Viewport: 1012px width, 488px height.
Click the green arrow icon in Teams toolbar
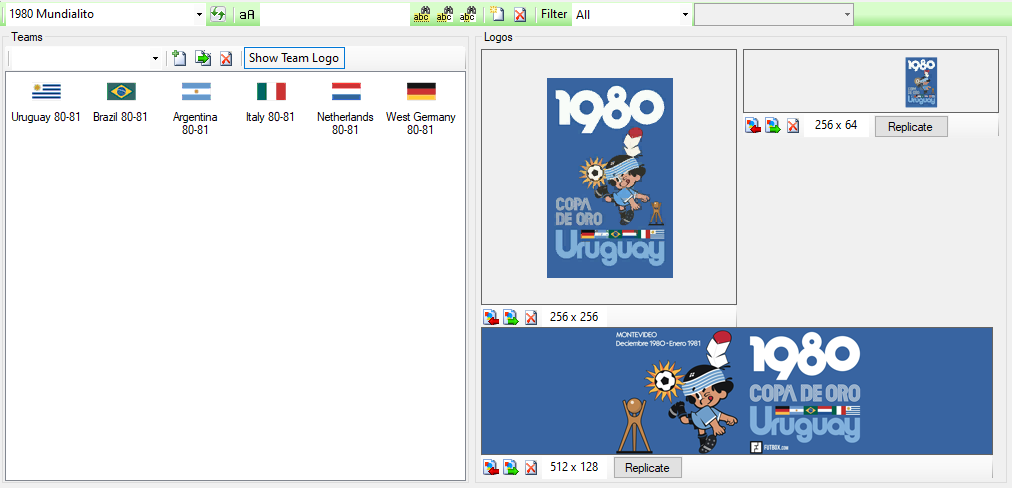coord(203,58)
